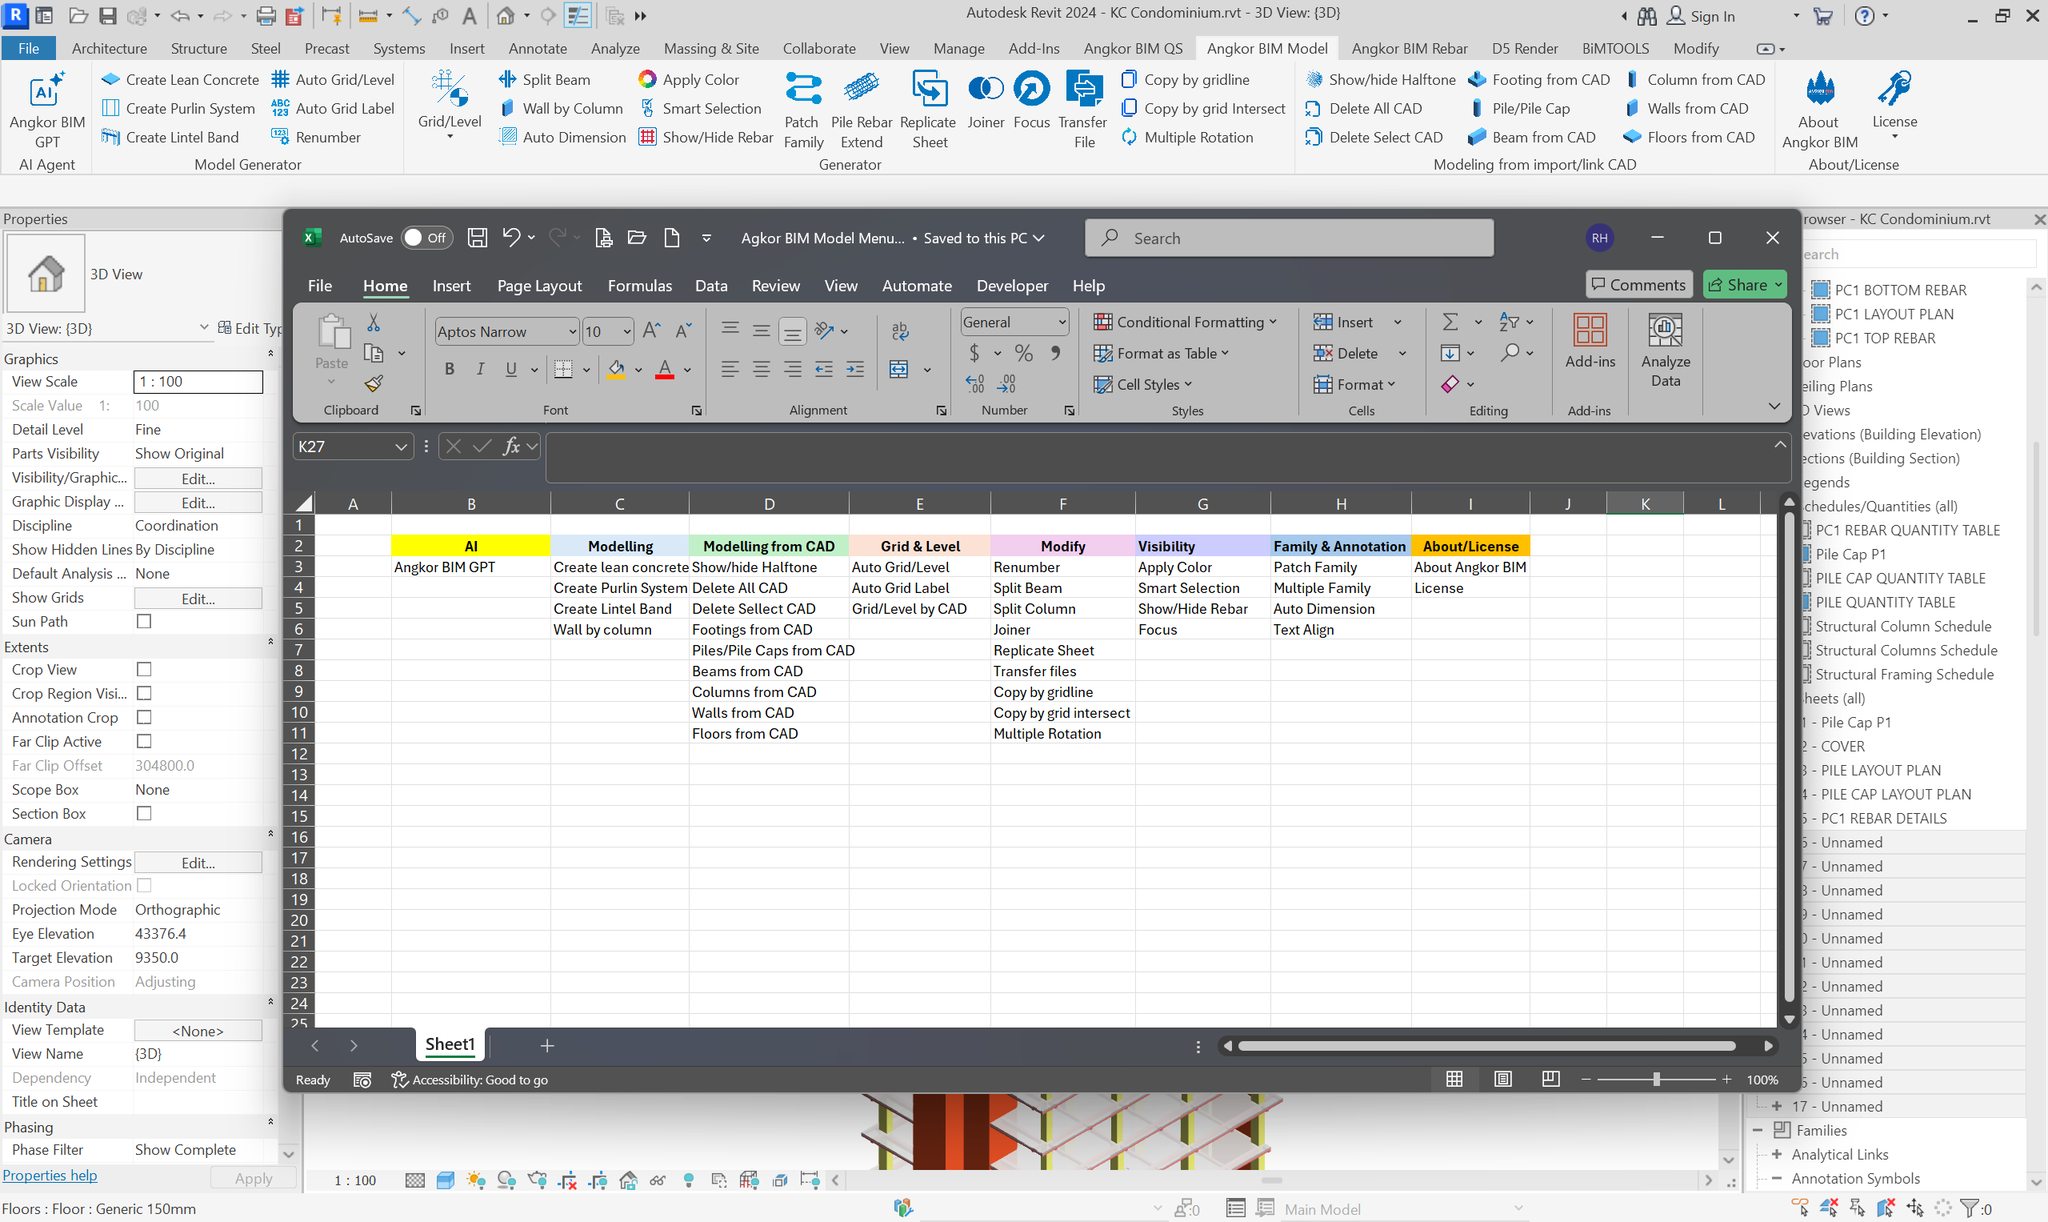
Task: Open the Formulas tab in Excel
Action: tap(640, 286)
